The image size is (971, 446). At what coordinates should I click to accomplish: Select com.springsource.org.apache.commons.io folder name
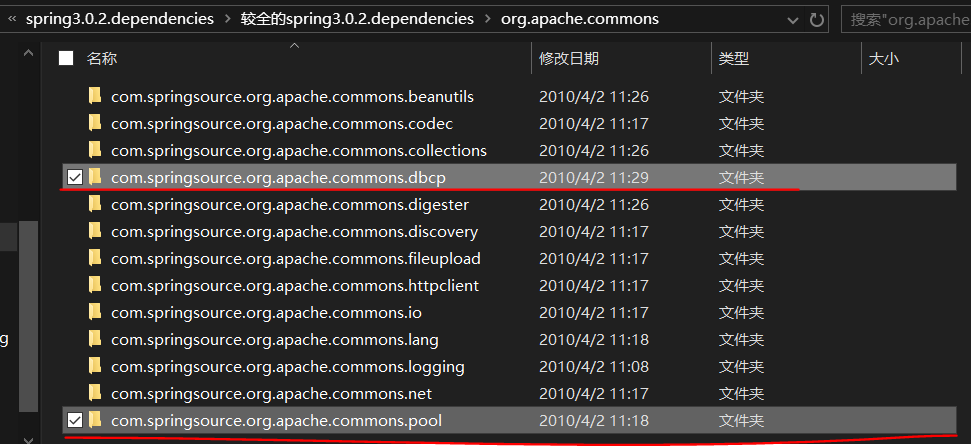(x=266, y=313)
